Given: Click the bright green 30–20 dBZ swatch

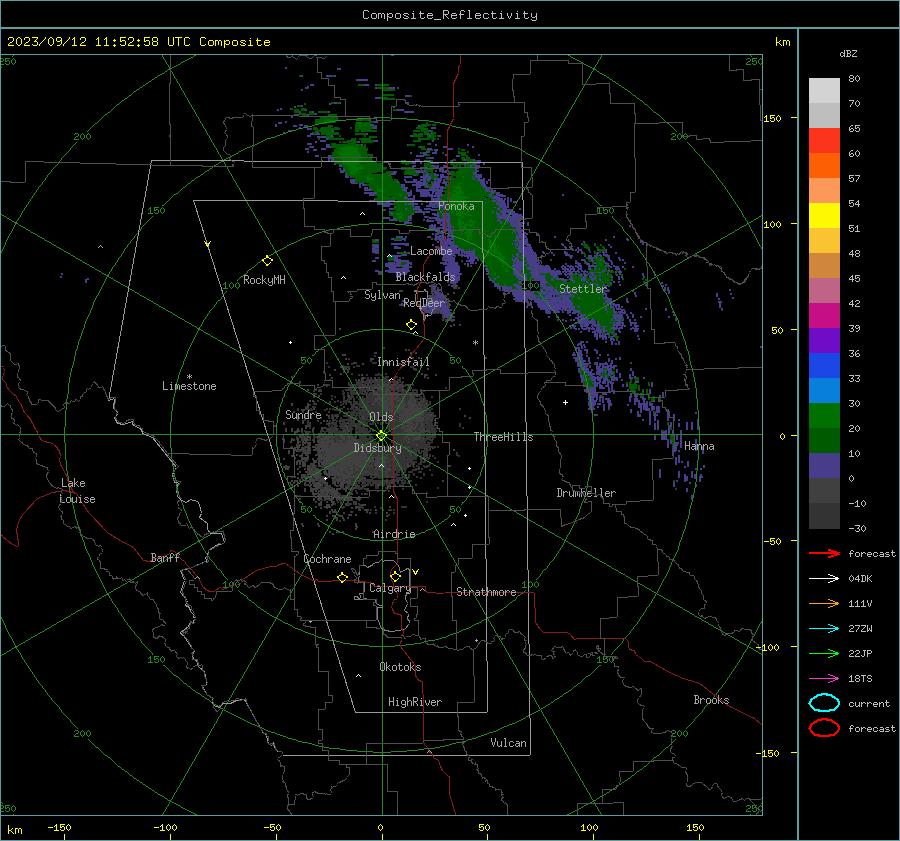Looking at the screenshot, I should 824,416.
